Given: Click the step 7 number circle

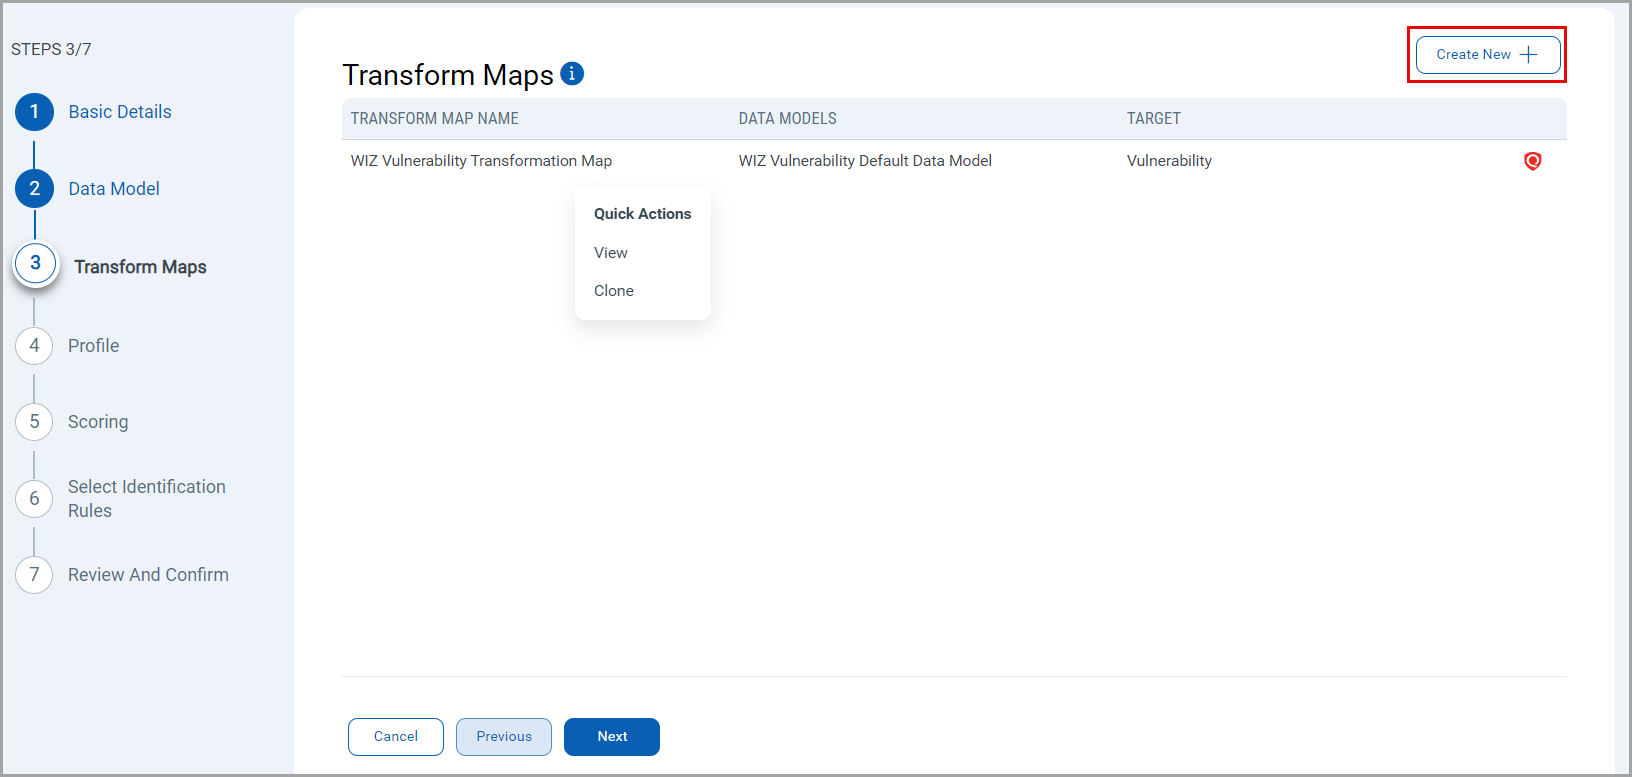Looking at the screenshot, I should 35,575.
